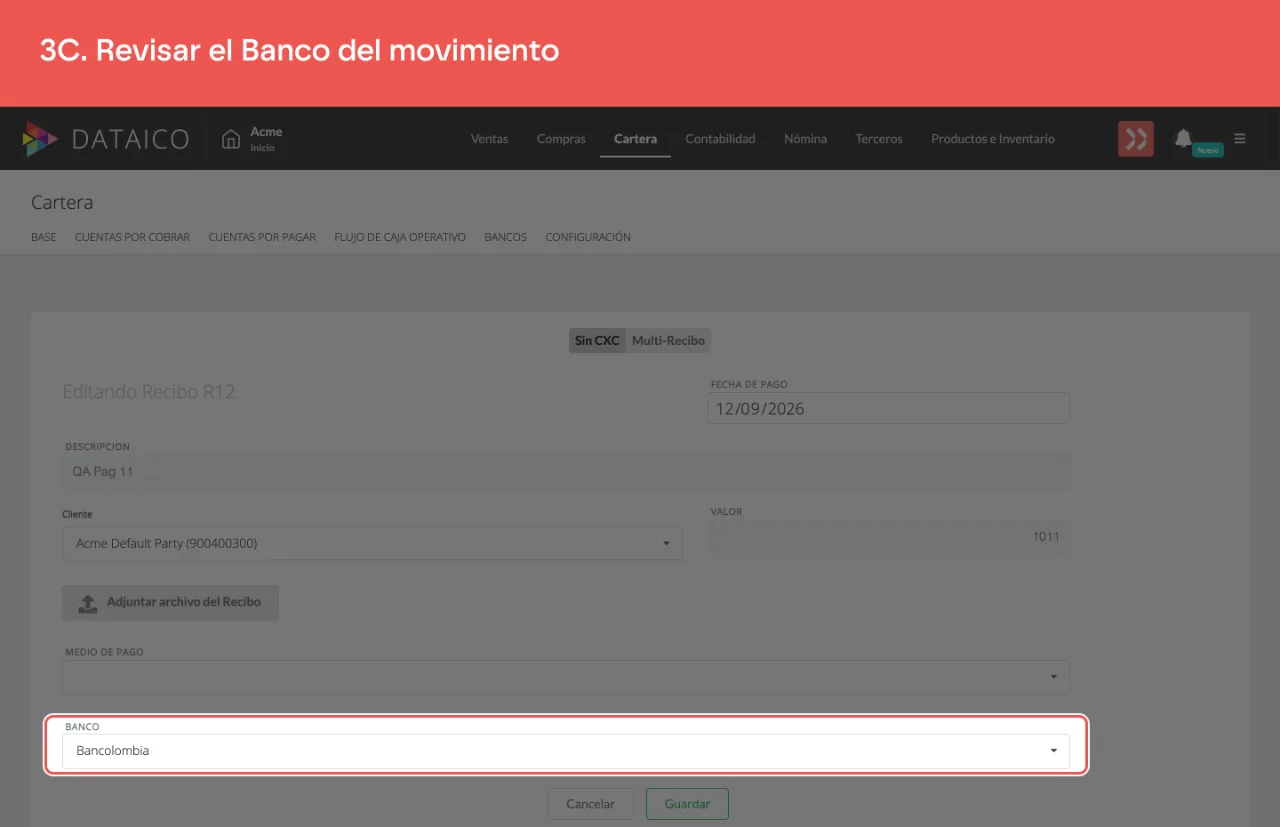Click the Descripcion field with QA Pag 11
Image resolution: width=1280 pixels, height=827 pixels.
[566, 471]
